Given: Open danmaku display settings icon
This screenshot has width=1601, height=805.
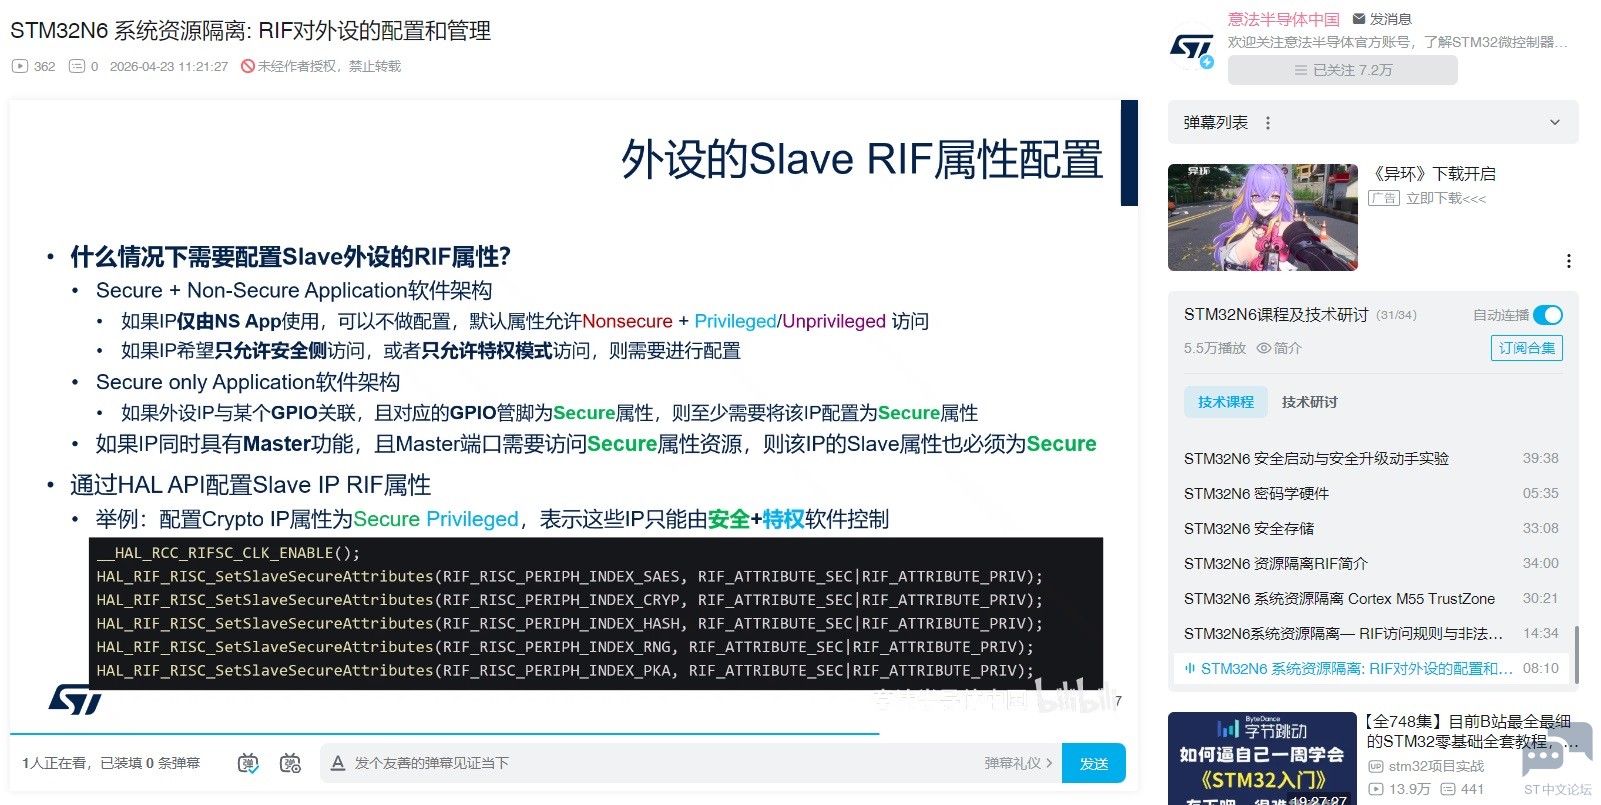Looking at the screenshot, I should 290,763.
